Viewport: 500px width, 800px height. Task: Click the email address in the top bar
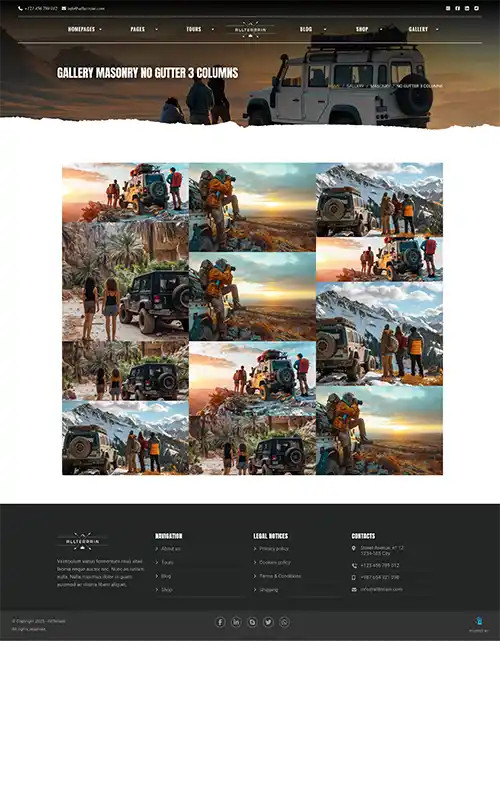[x=86, y=9]
